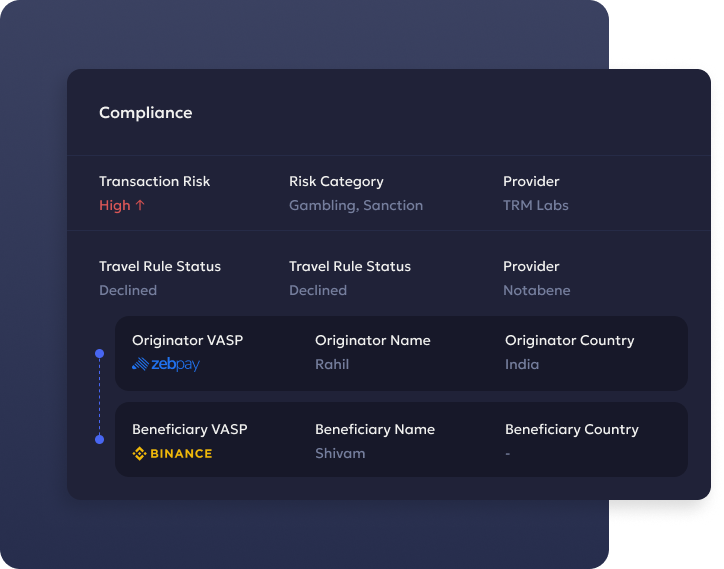Click the Gambling, Sanction risk category value
This screenshot has height=569, width=724.
click(x=356, y=206)
